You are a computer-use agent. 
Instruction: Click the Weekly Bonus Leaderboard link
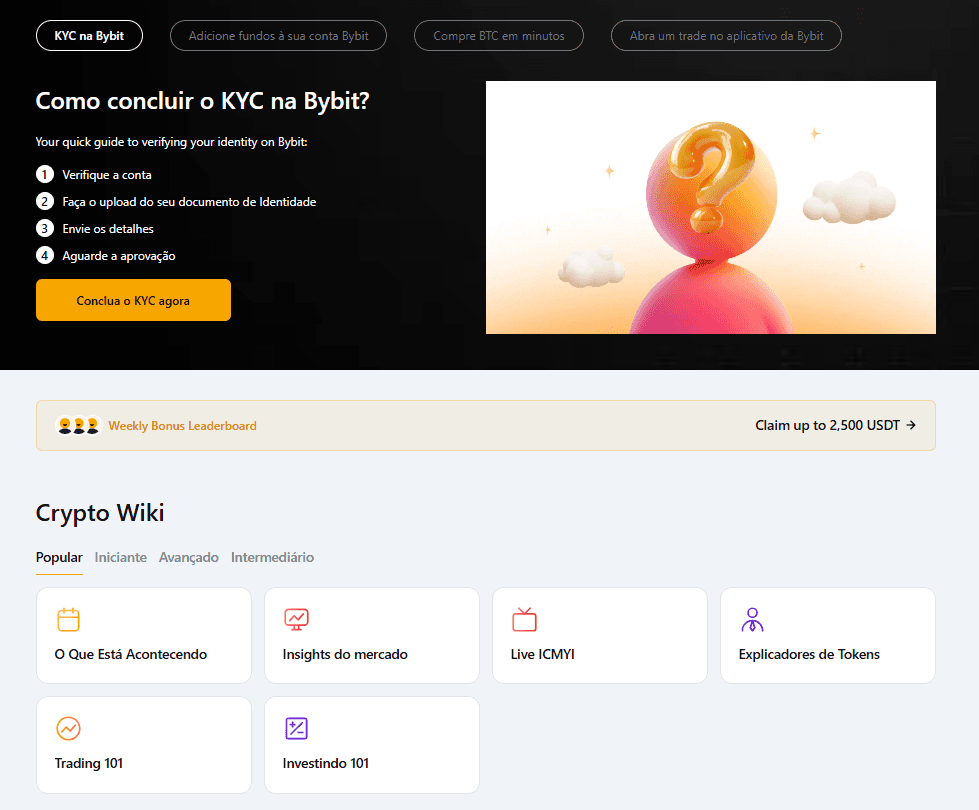tap(182, 426)
